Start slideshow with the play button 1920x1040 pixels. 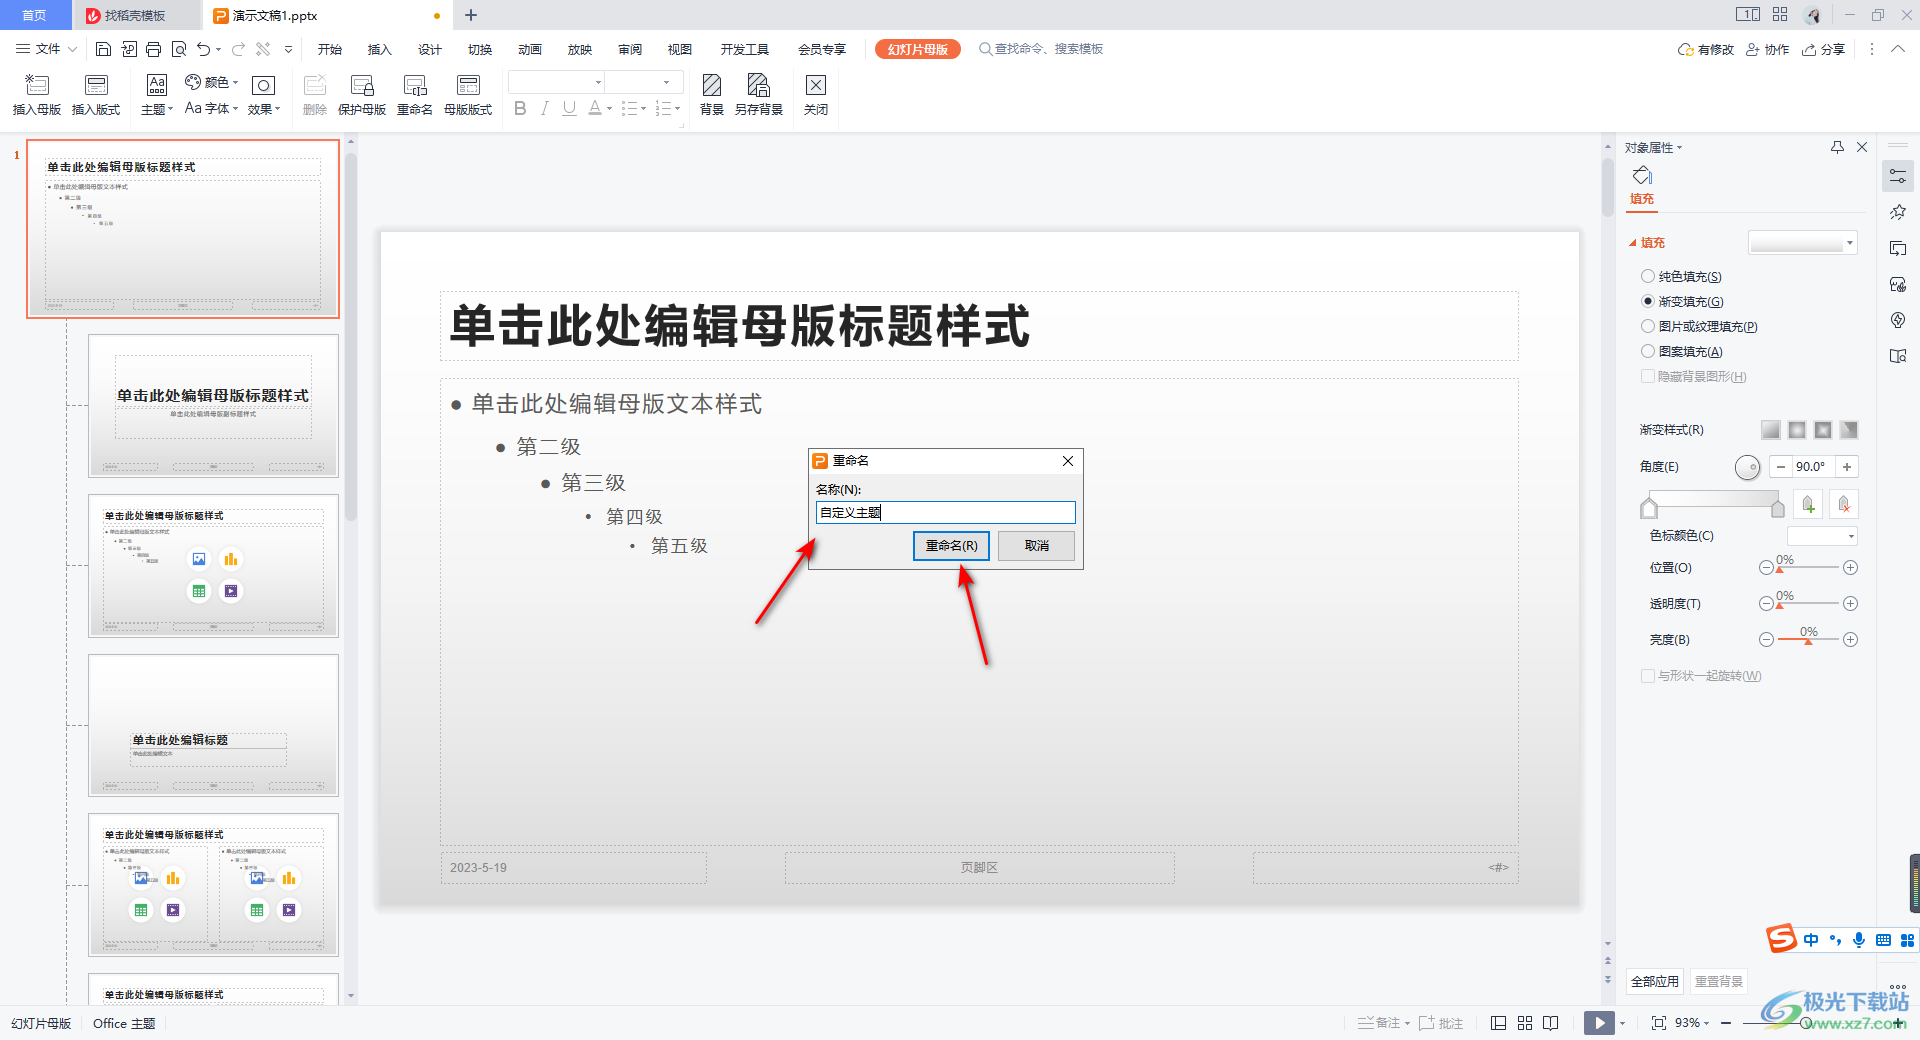[1599, 1023]
